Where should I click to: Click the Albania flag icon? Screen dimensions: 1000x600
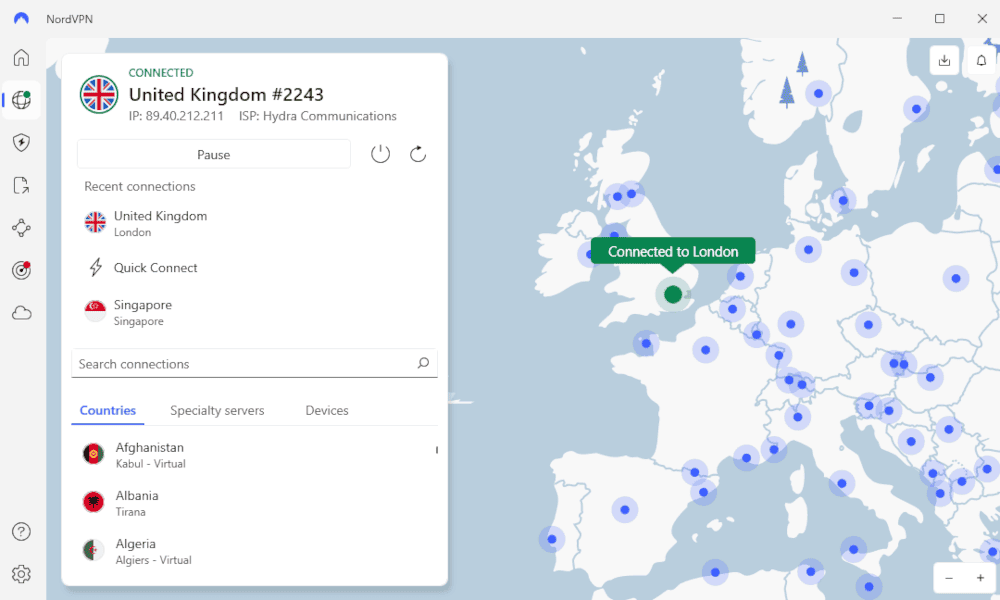pyautogui.click(x=94, y=502)
